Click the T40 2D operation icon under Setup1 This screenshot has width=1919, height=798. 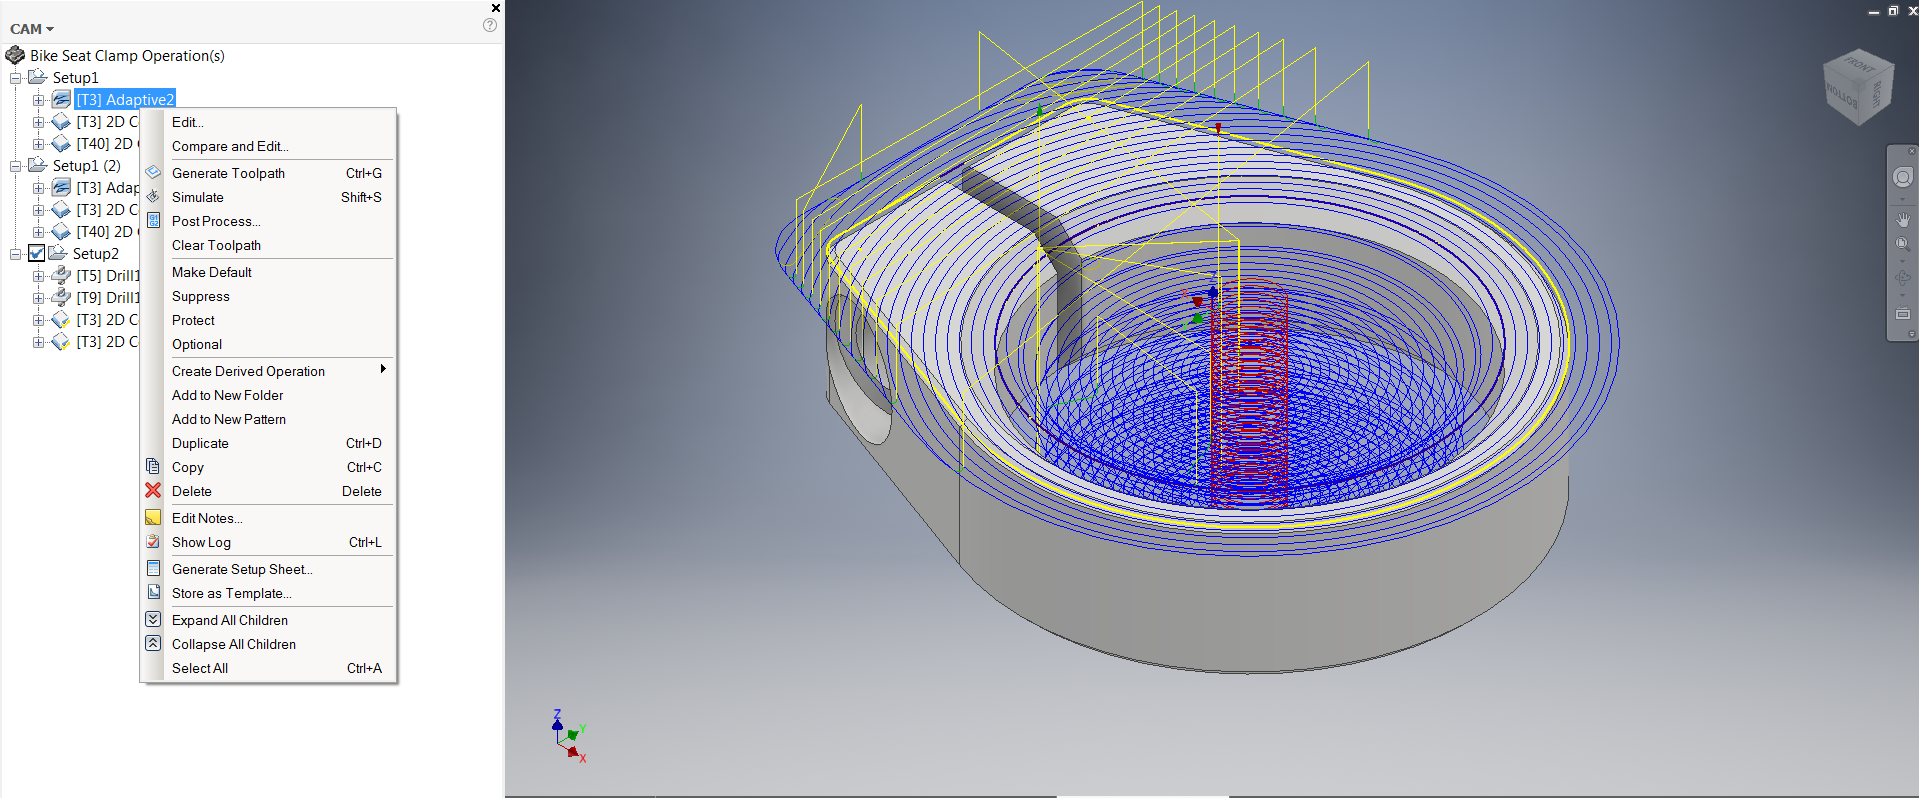(x=61, y=143)
